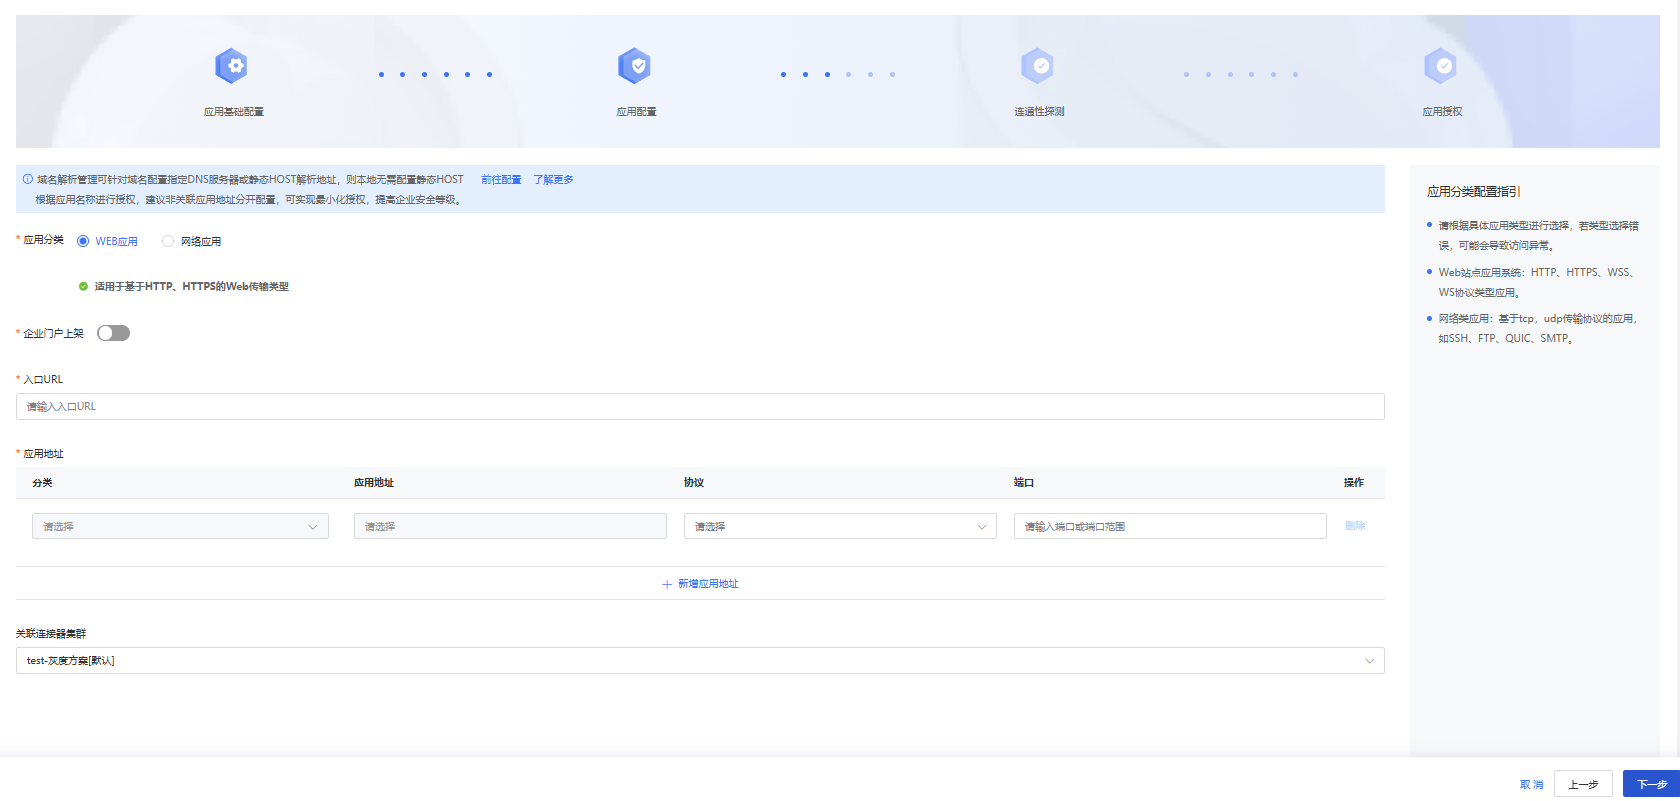Screen dimensions: 1680x801
Task: Click the 取消 button
Action: 1532,785
